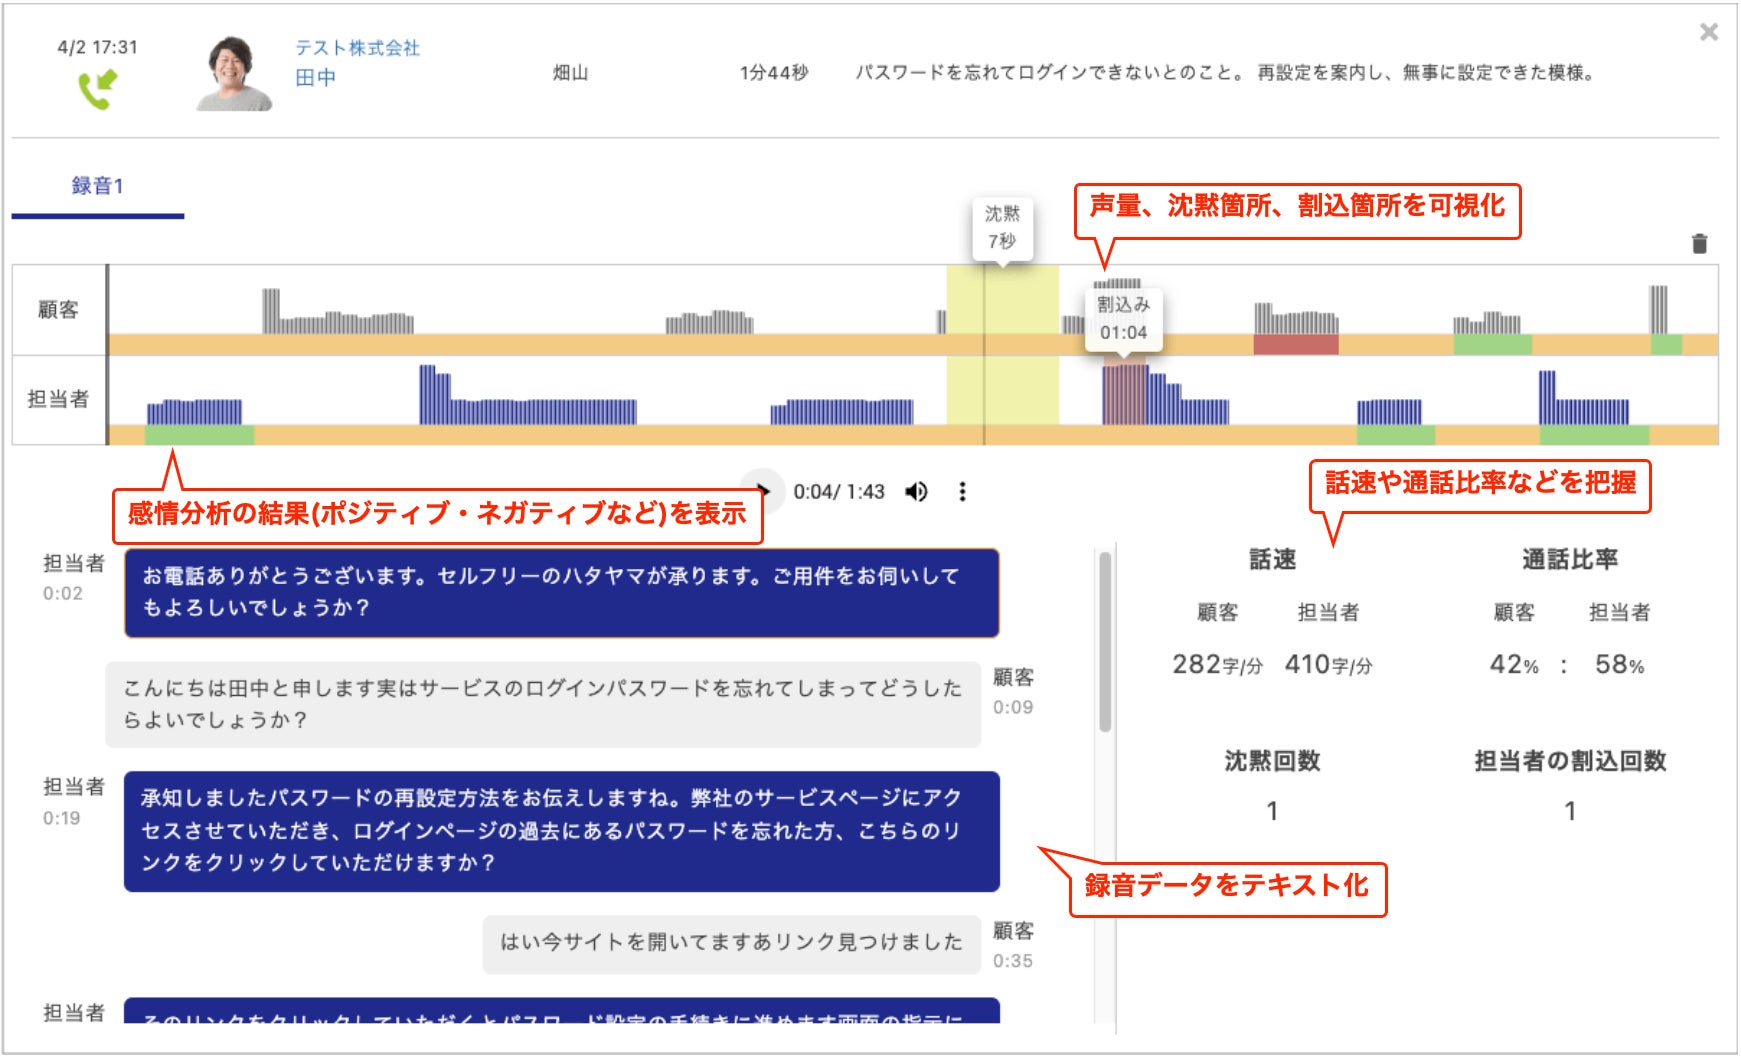Click the 割込み 01:04 interruption marker
This screenshot has height=1057, width=1741.
coord(1124,319)
